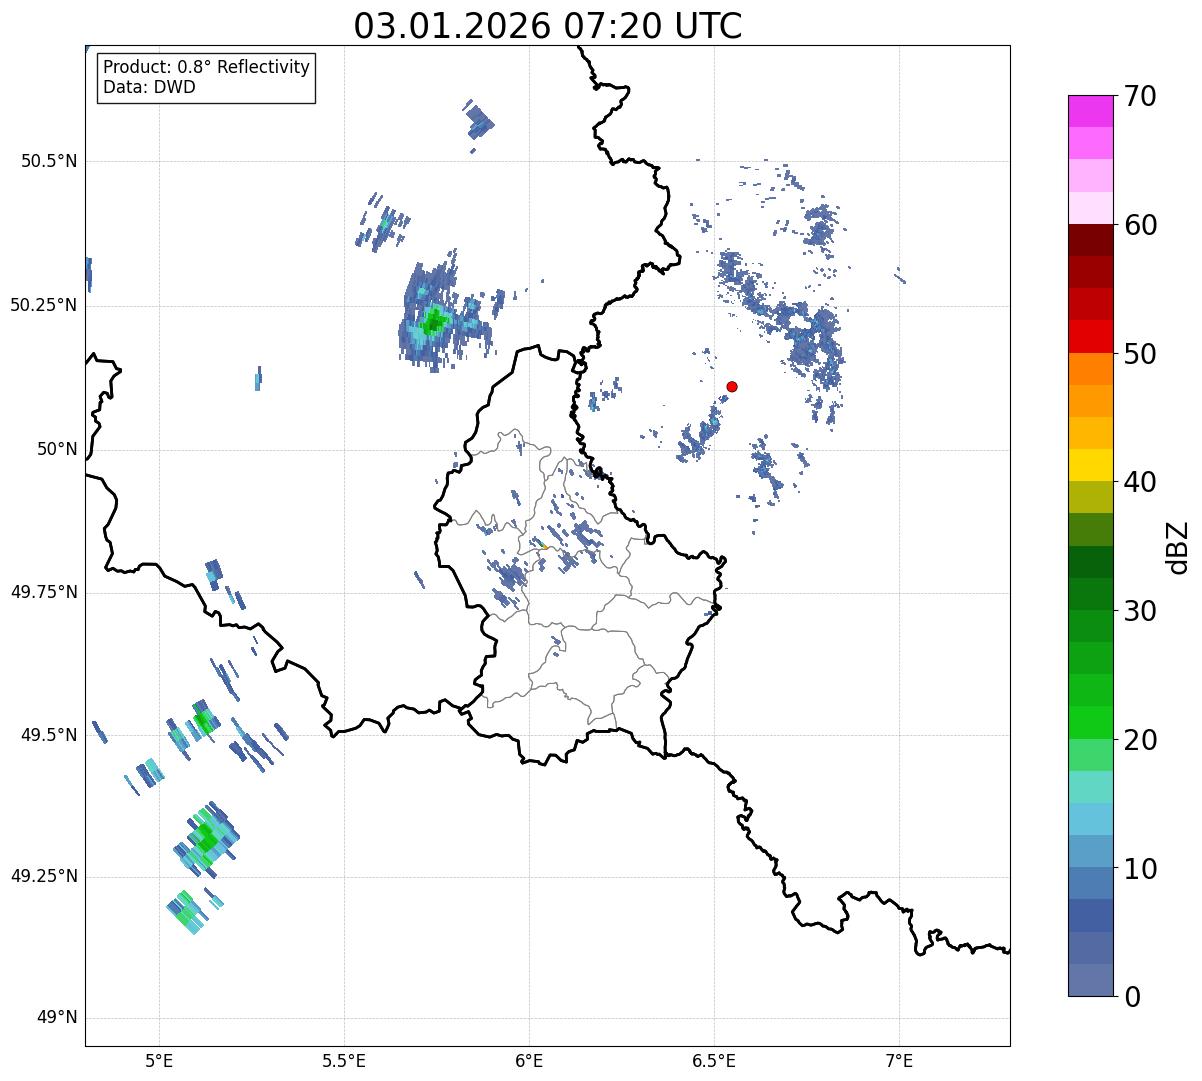This screenshot has width=1202, height=1081.
Task: Click the longitude label "6.5°E"
Action: (714, 1060)
